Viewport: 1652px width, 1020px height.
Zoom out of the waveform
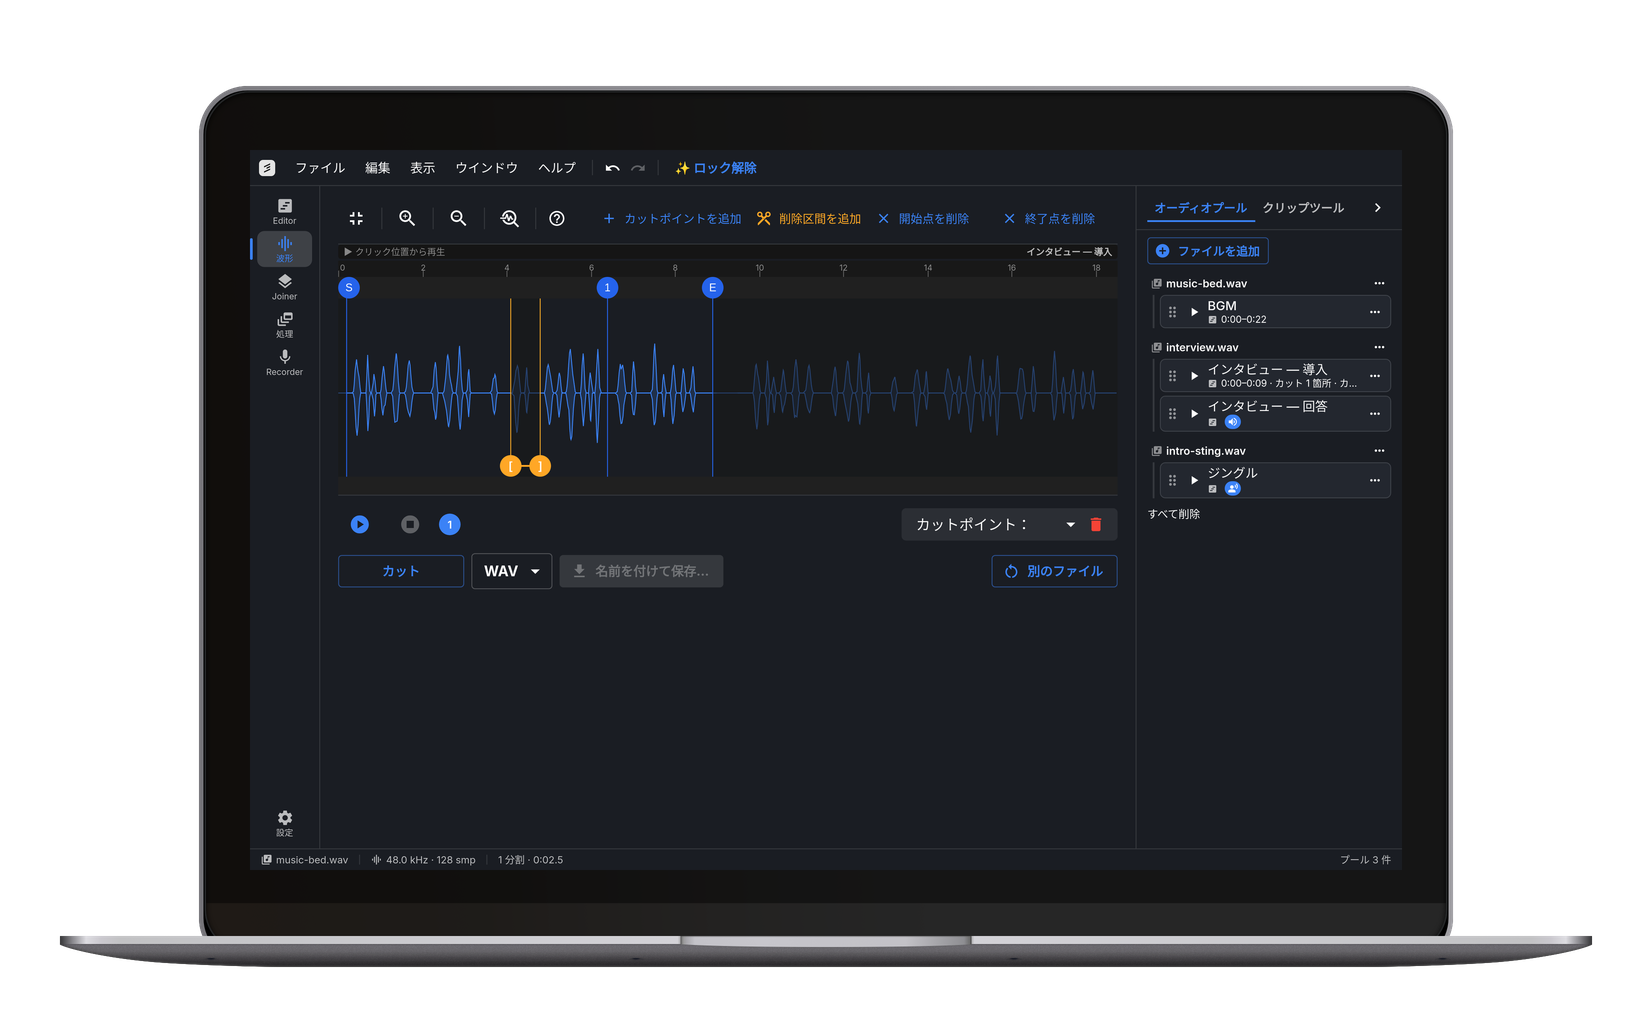coord(458,218)
